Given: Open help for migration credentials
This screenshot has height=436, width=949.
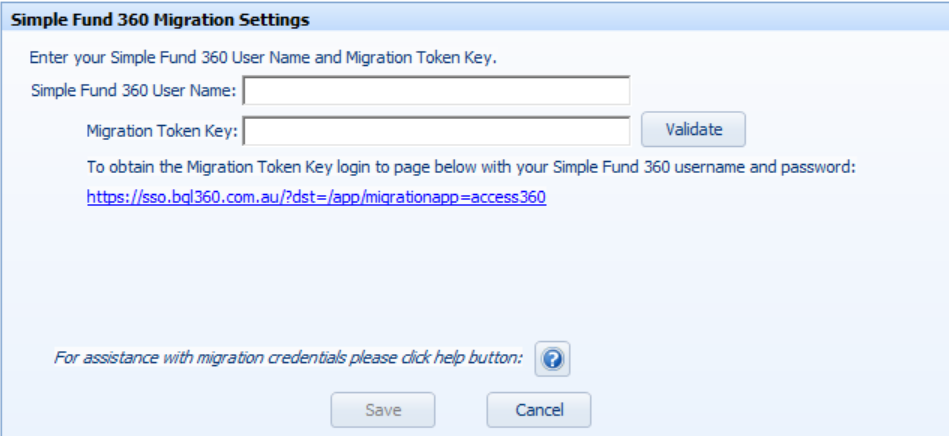Looking at the screenshot, I should point(552,359).
